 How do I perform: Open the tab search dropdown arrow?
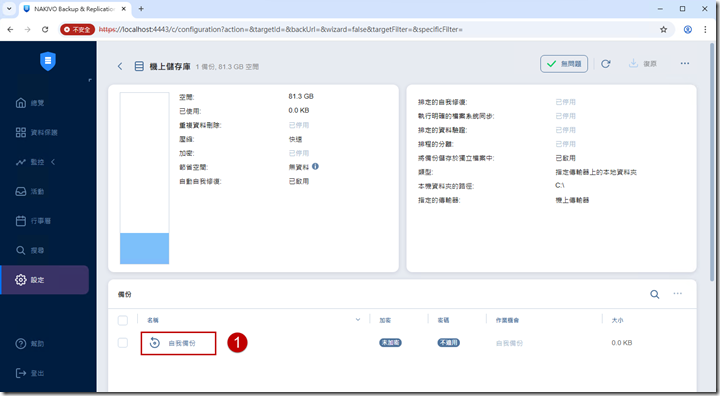[x=9, y=9]
